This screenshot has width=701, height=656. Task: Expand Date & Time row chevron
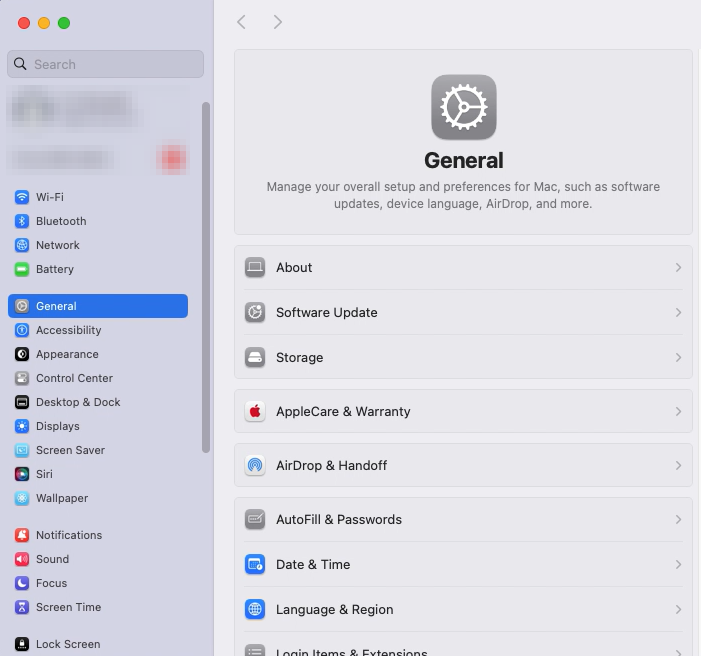pos(678,564)
